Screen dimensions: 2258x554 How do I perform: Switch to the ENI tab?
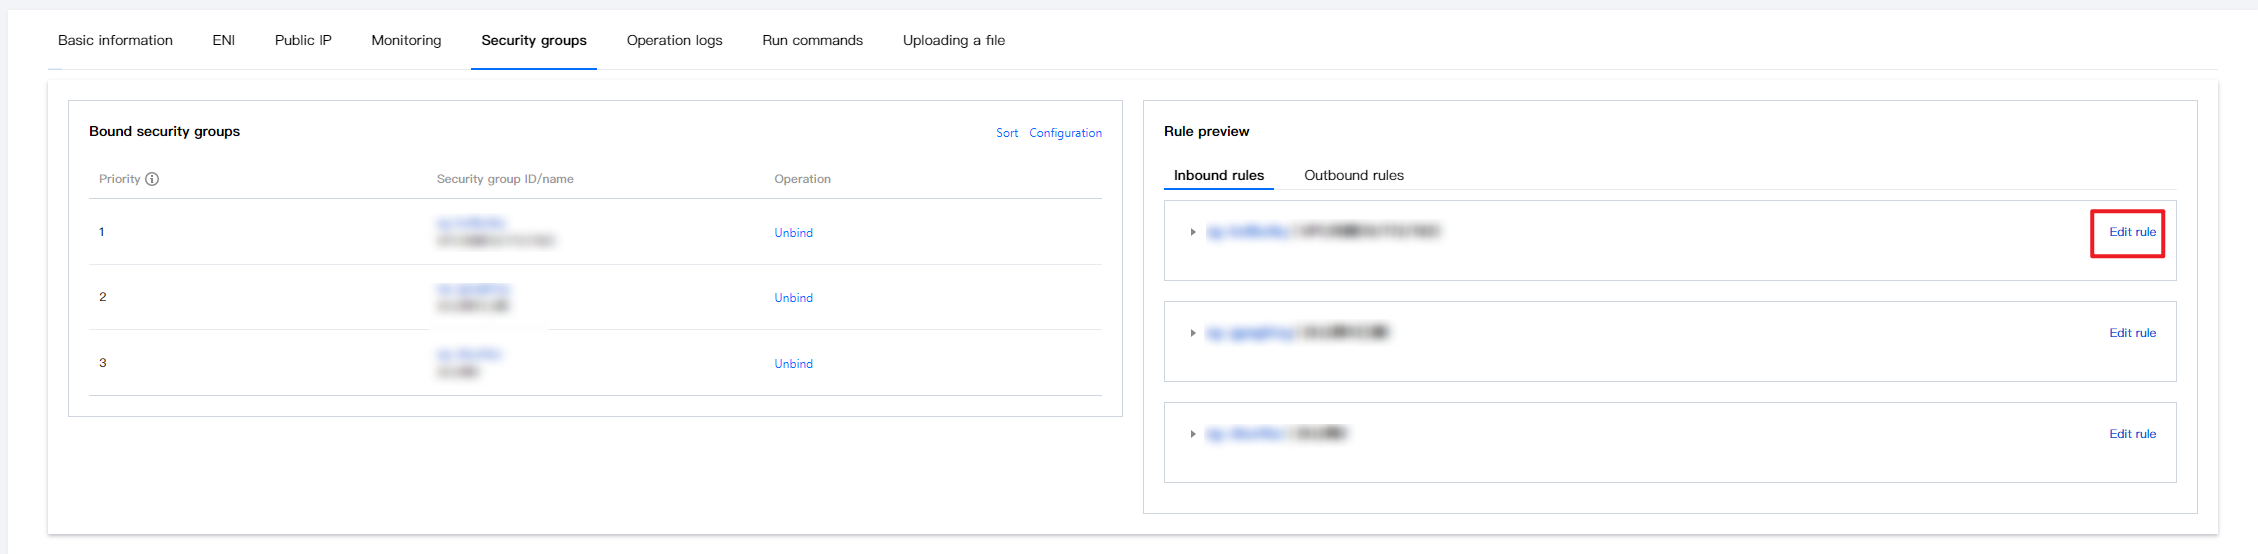pyautogui.click(x=223, y=40)
